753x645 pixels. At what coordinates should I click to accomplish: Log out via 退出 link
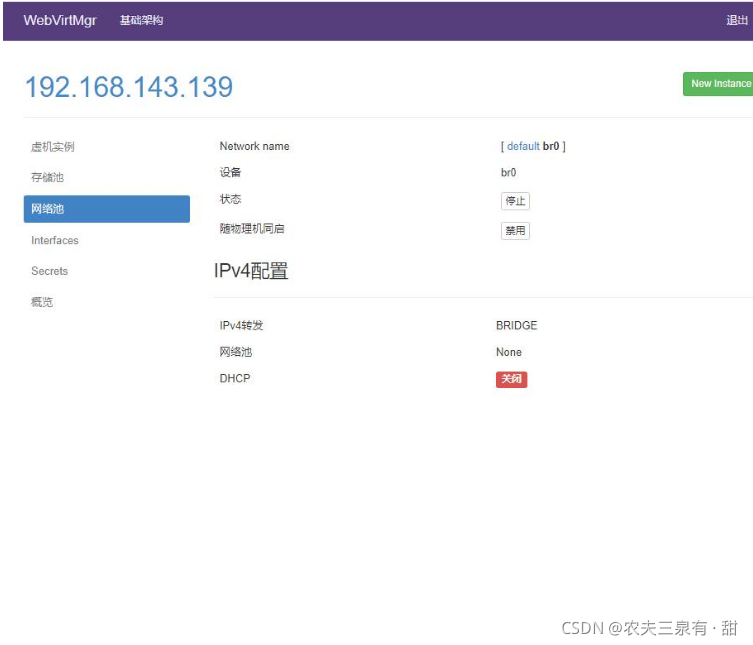click(737, 20)
